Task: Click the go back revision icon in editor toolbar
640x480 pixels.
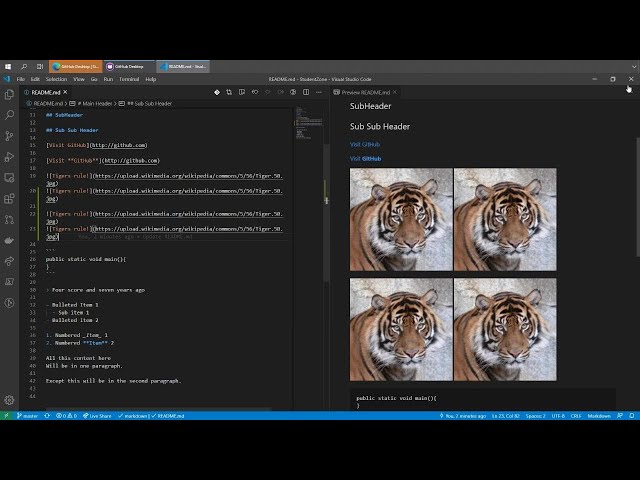Action: [x=255, y=92]
